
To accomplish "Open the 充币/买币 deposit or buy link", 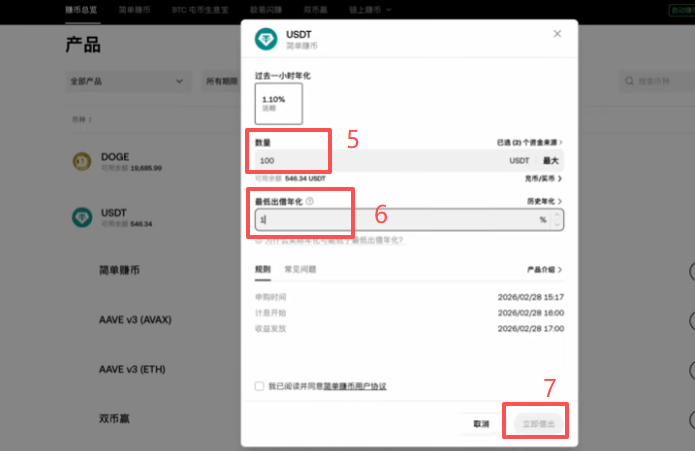I will click(543, 179).
